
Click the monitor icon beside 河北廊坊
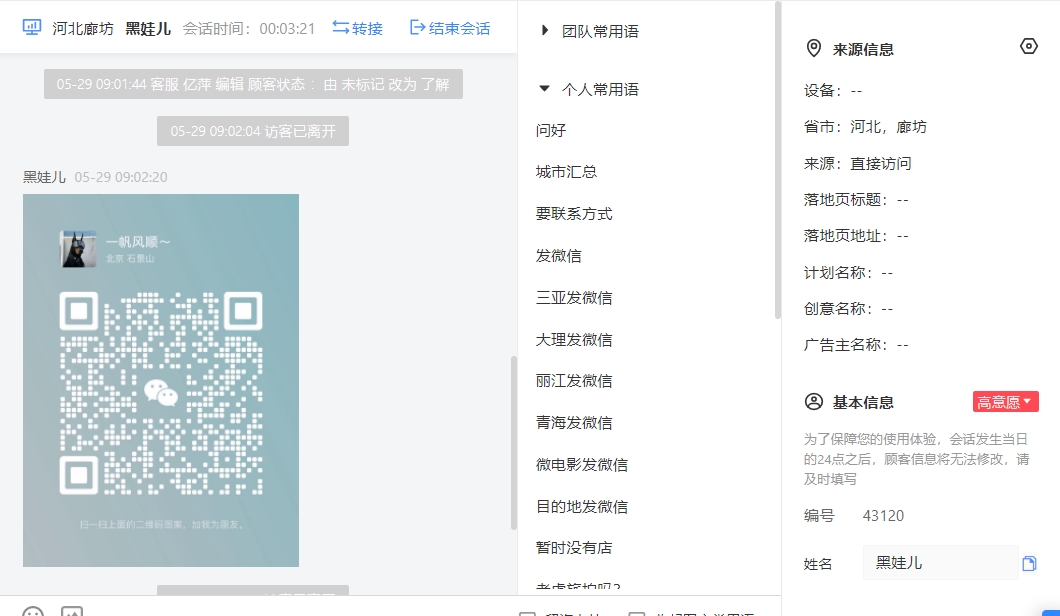(x=32, y=27)
